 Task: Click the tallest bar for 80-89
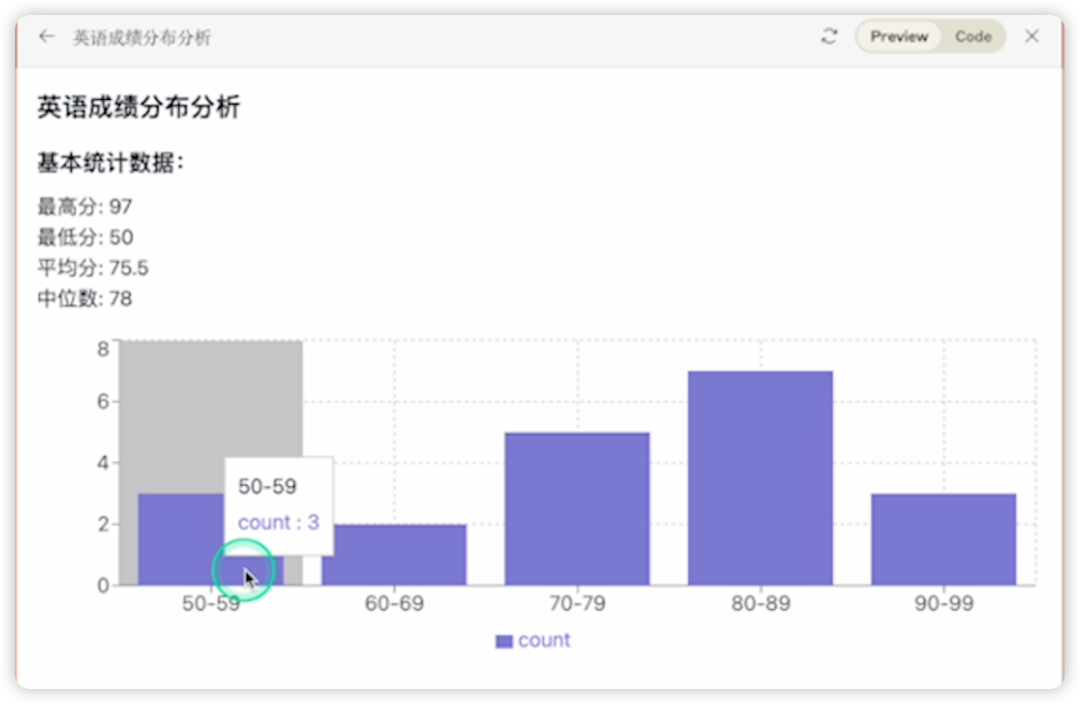(760, 478)
